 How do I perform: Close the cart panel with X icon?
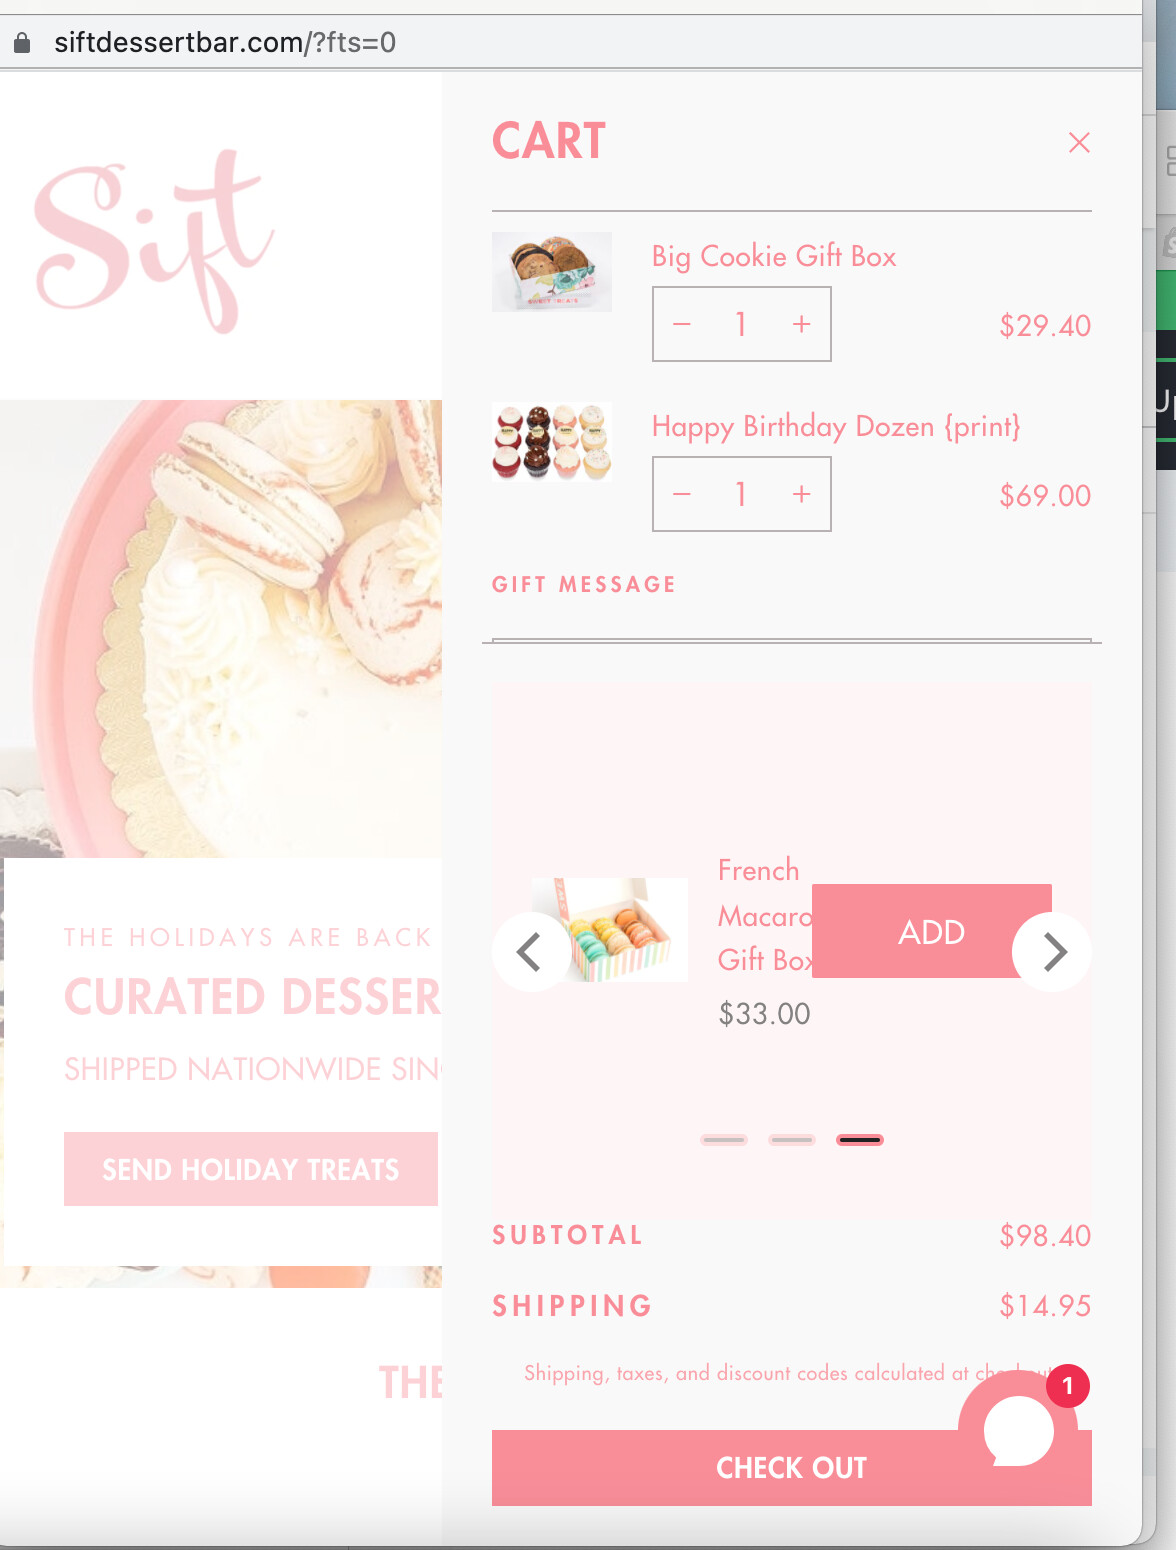click(1079, 142)
